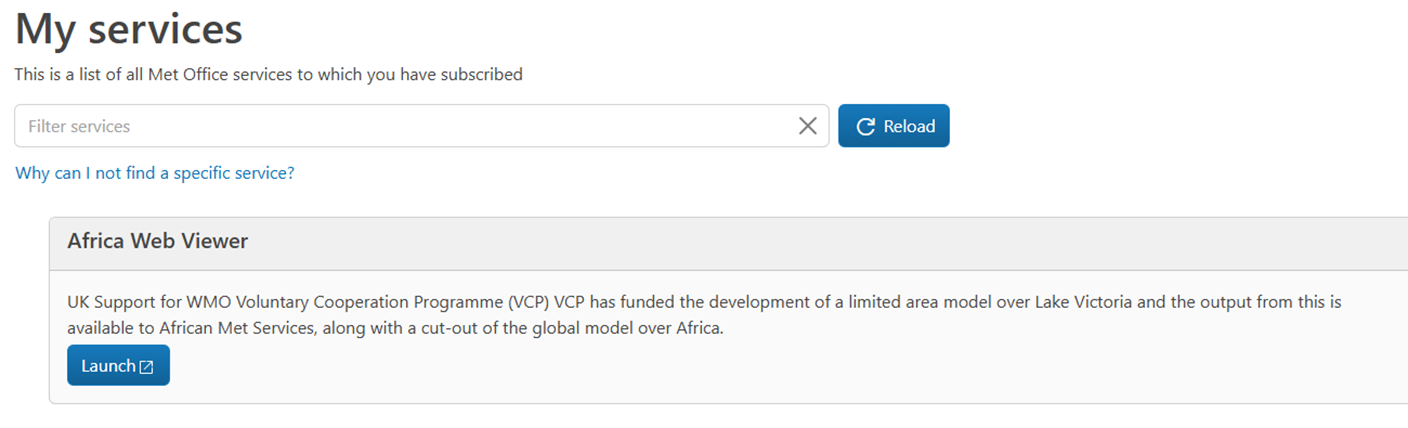Open 'Why can I not find a specific service?'
This screenshot has width=1408, height=428.
(x=155, y=173)
